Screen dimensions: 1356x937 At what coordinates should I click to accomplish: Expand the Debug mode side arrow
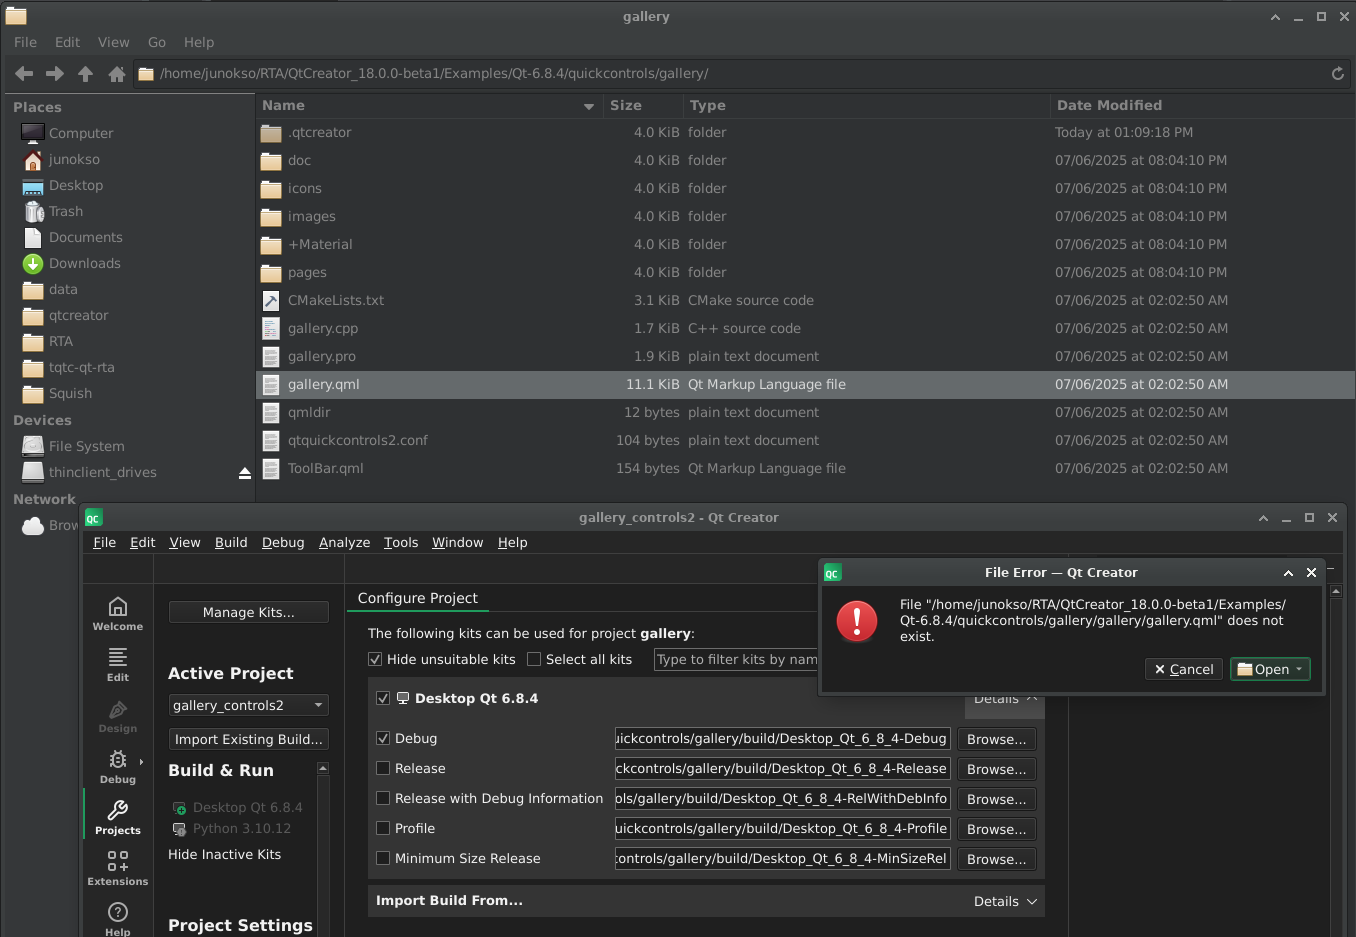pos(141,762)
